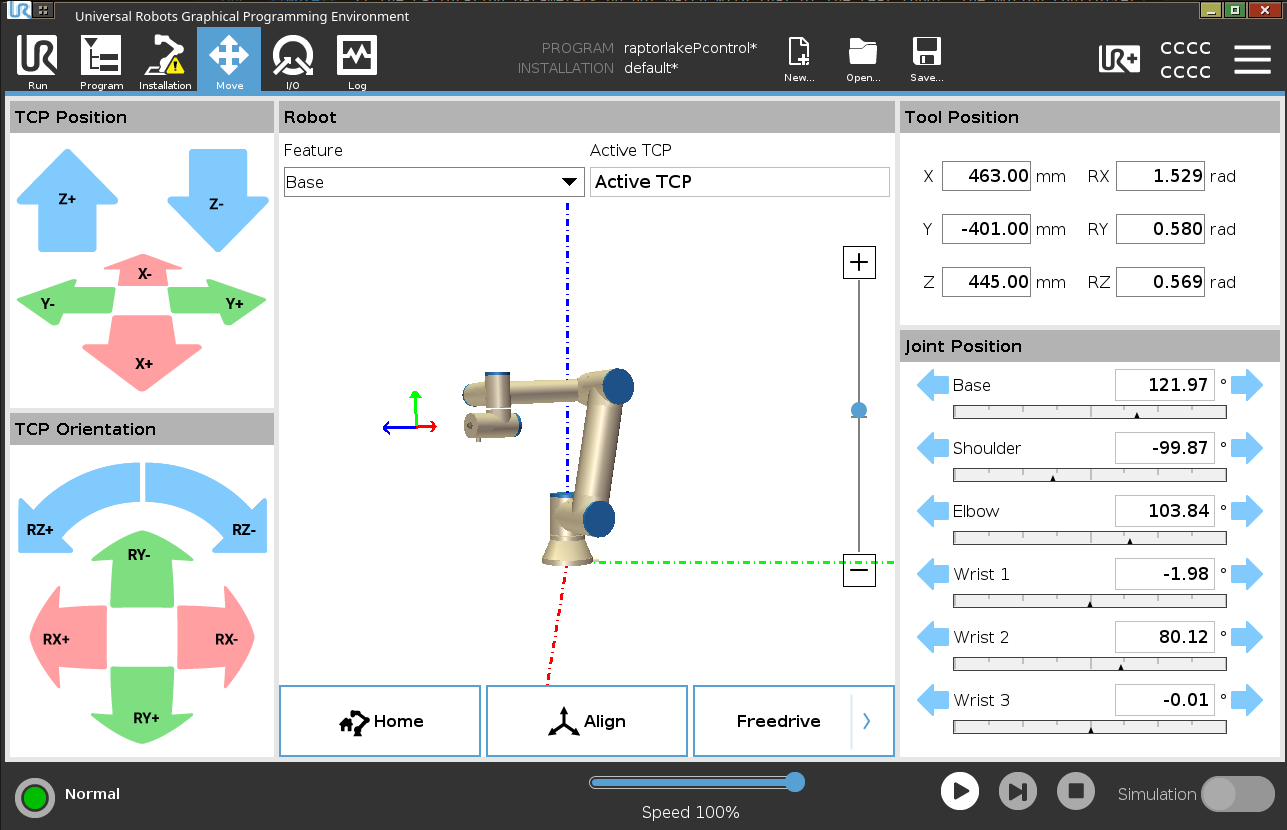Open the URCaps UR+ icon
Image resolution: width=1287 pixels, height=830 pixels.
(1118, 60)
